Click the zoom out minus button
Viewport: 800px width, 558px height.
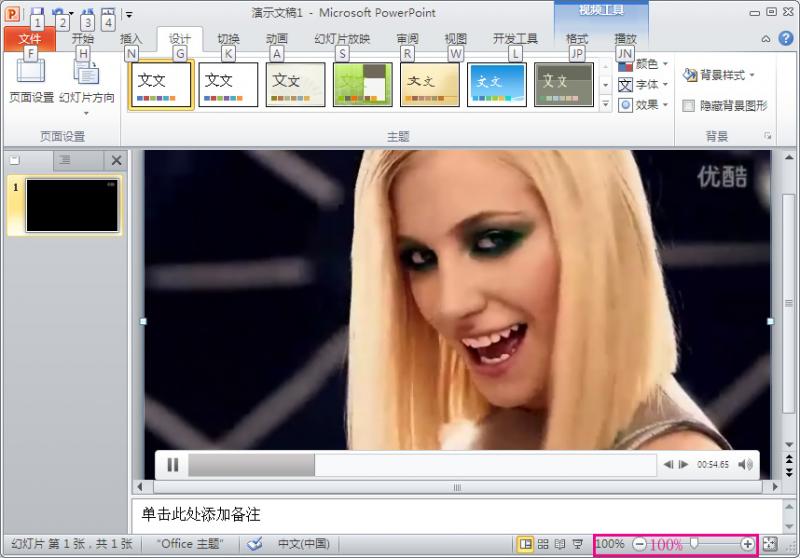[x=639, y=544]
